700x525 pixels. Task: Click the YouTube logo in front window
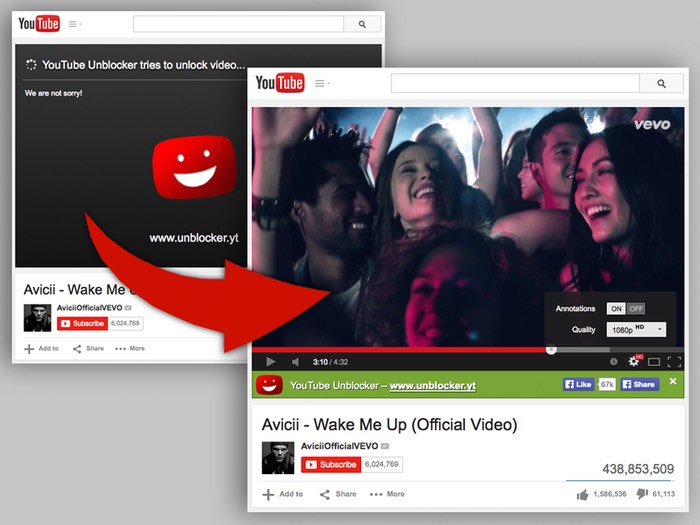click(280, 83)
